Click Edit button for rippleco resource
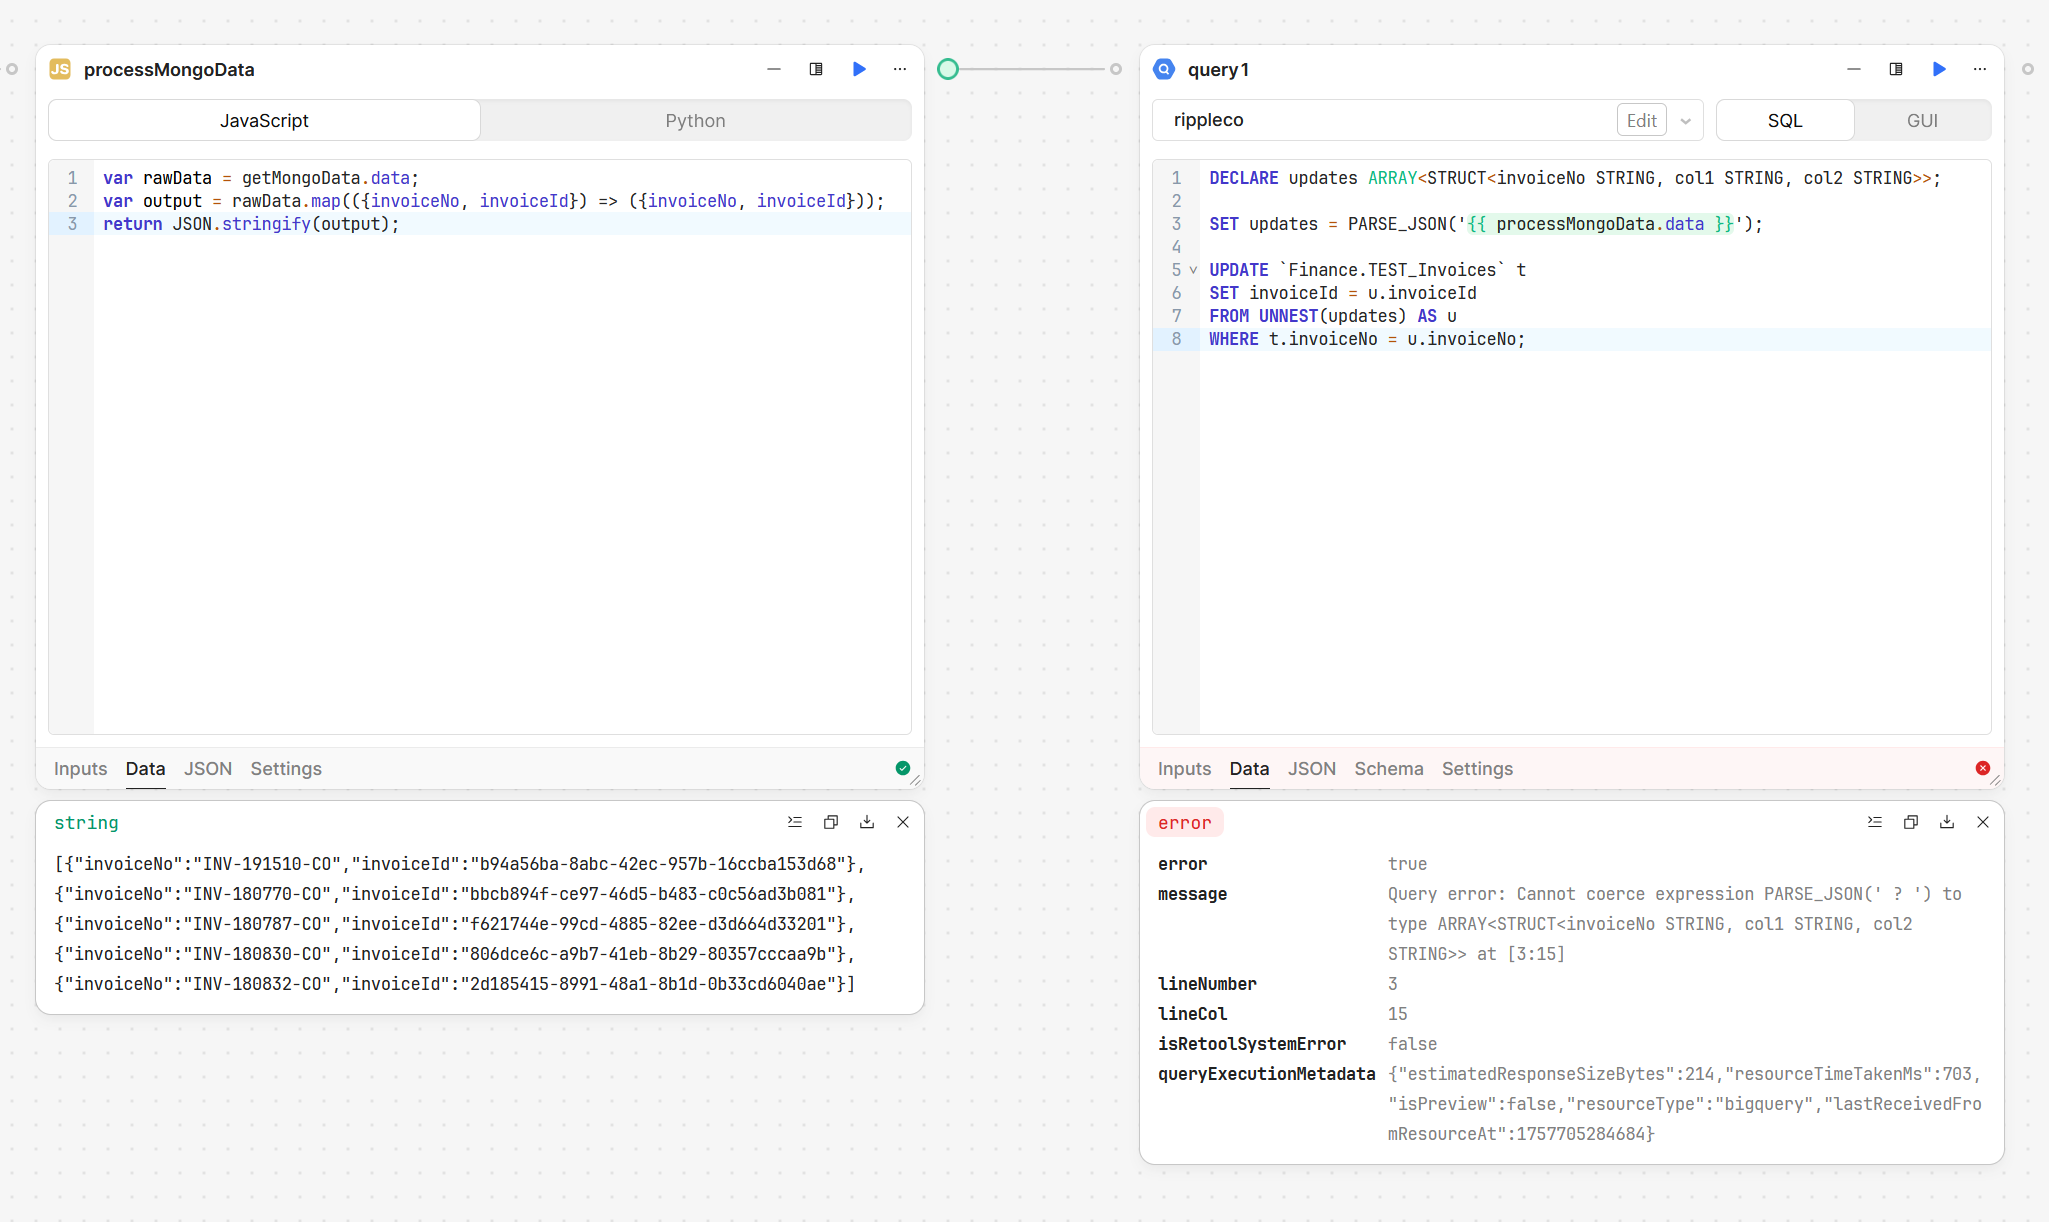The width and height of the screenshot is (2049, 1222). tap(1641, 120)
